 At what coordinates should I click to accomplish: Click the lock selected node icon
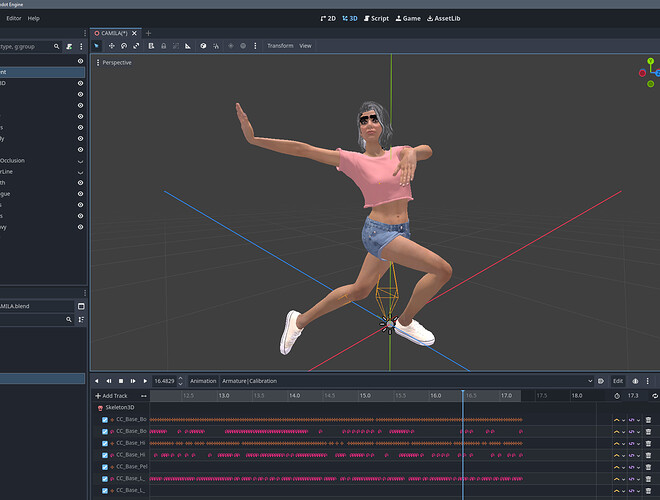click(164, 46)
